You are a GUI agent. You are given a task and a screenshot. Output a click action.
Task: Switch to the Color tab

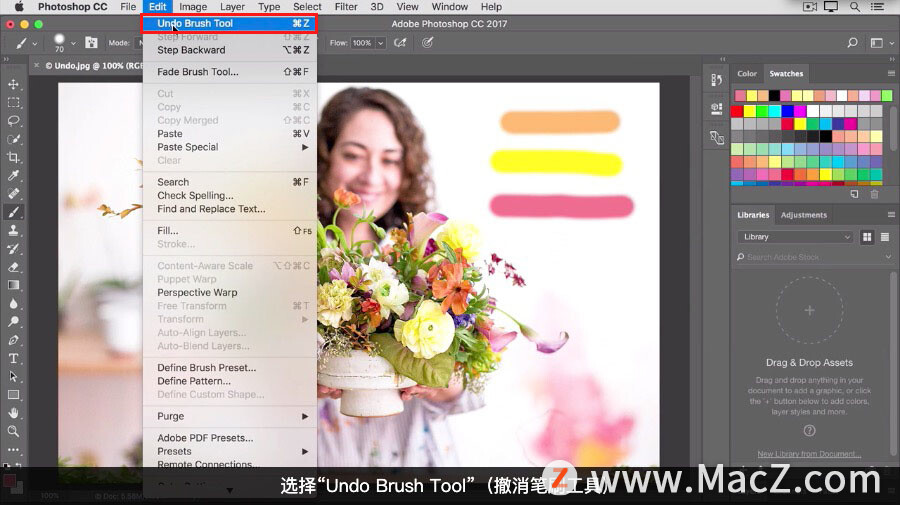click(747, 73)
